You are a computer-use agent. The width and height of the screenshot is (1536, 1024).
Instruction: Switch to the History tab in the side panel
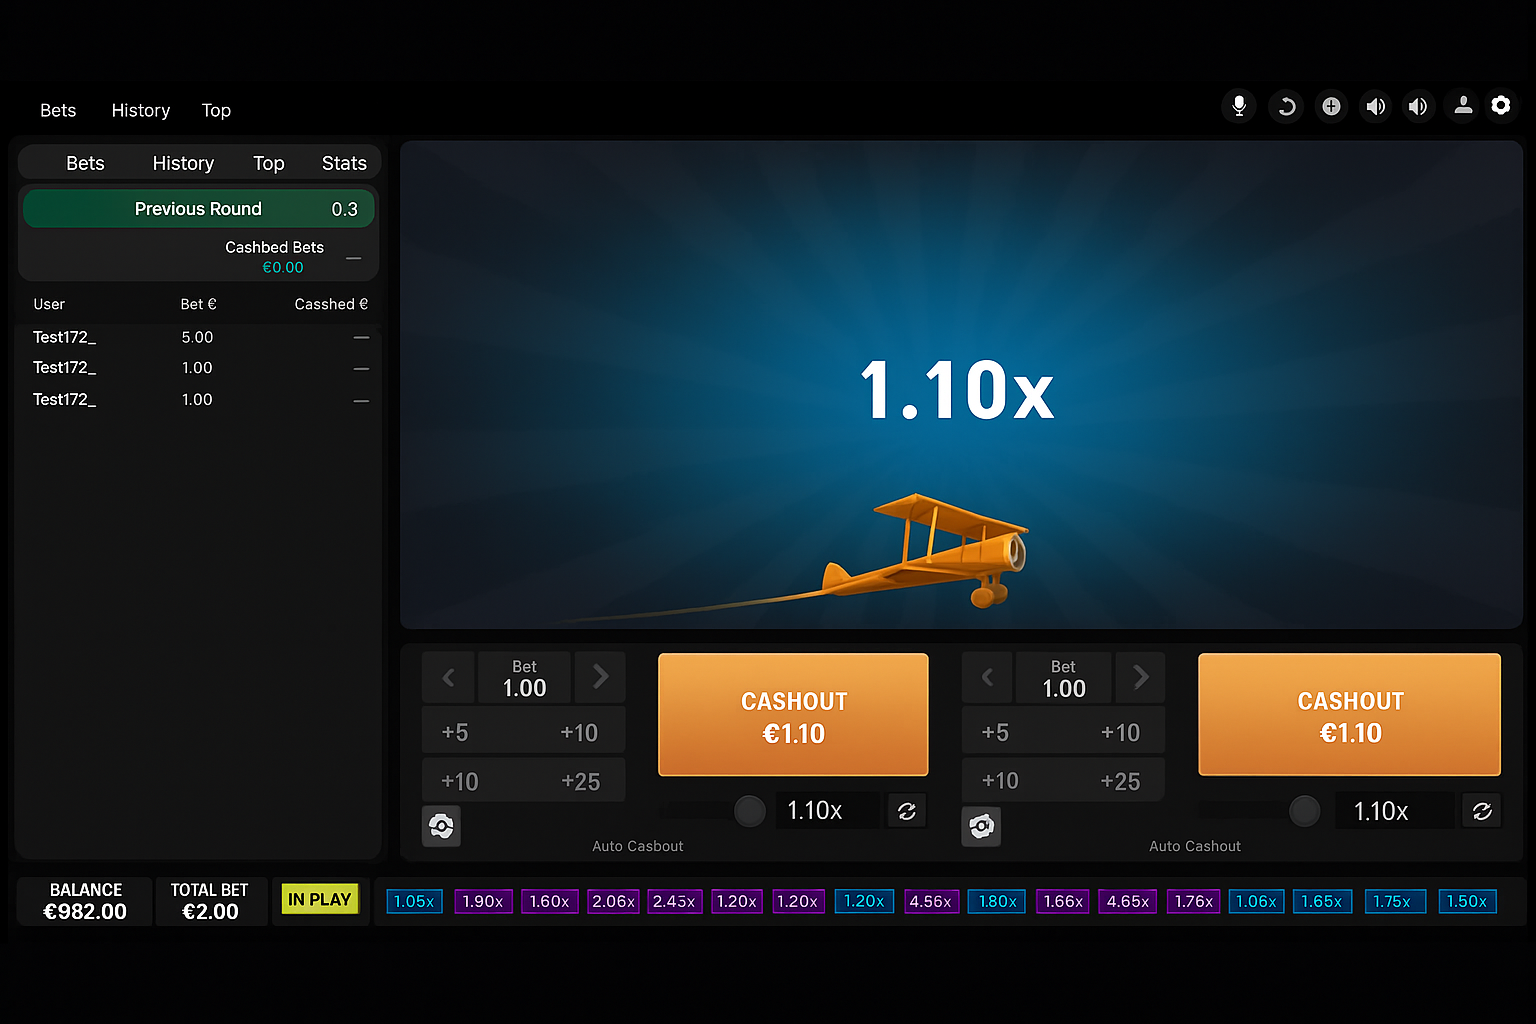(x=183, y=163)
